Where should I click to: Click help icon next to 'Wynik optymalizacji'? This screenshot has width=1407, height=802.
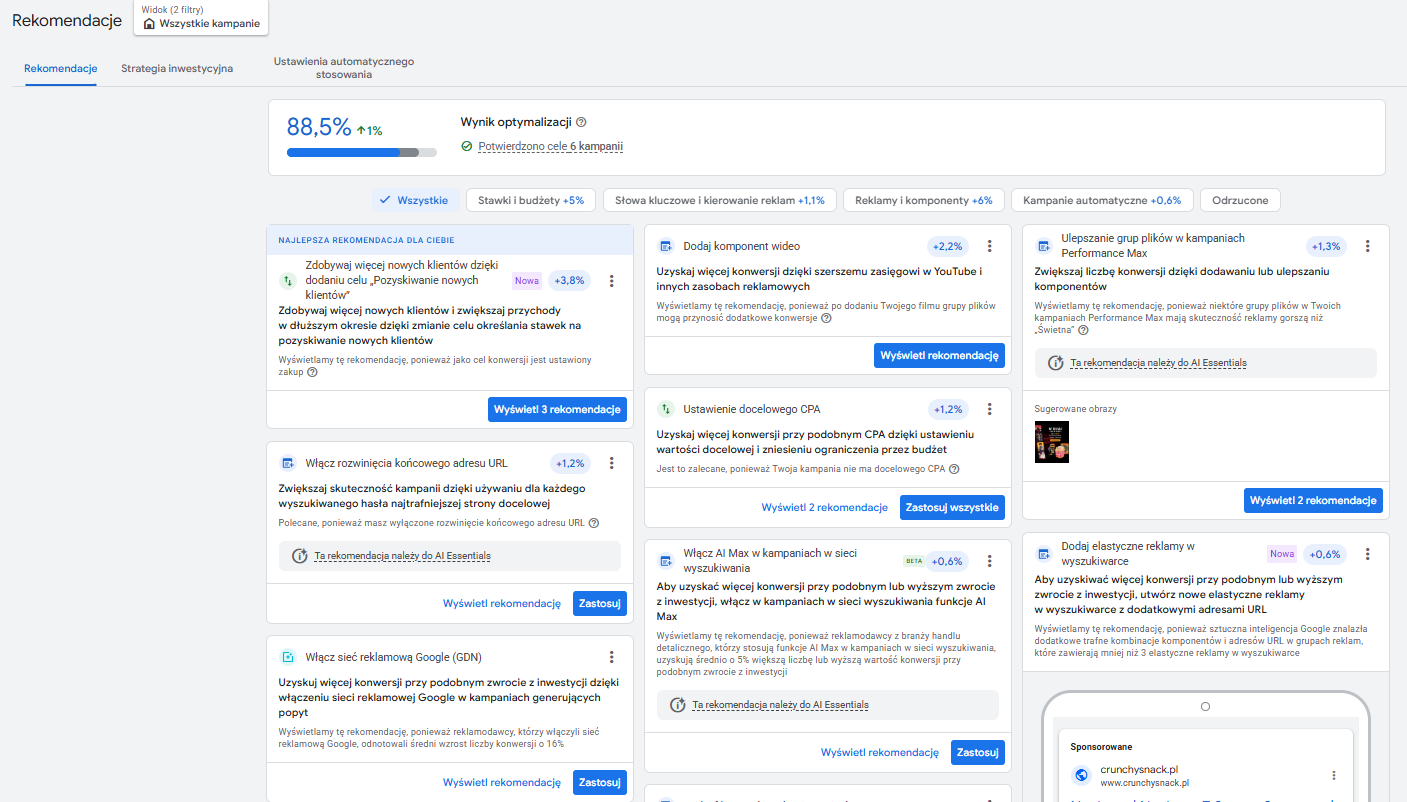pos(581,122)
